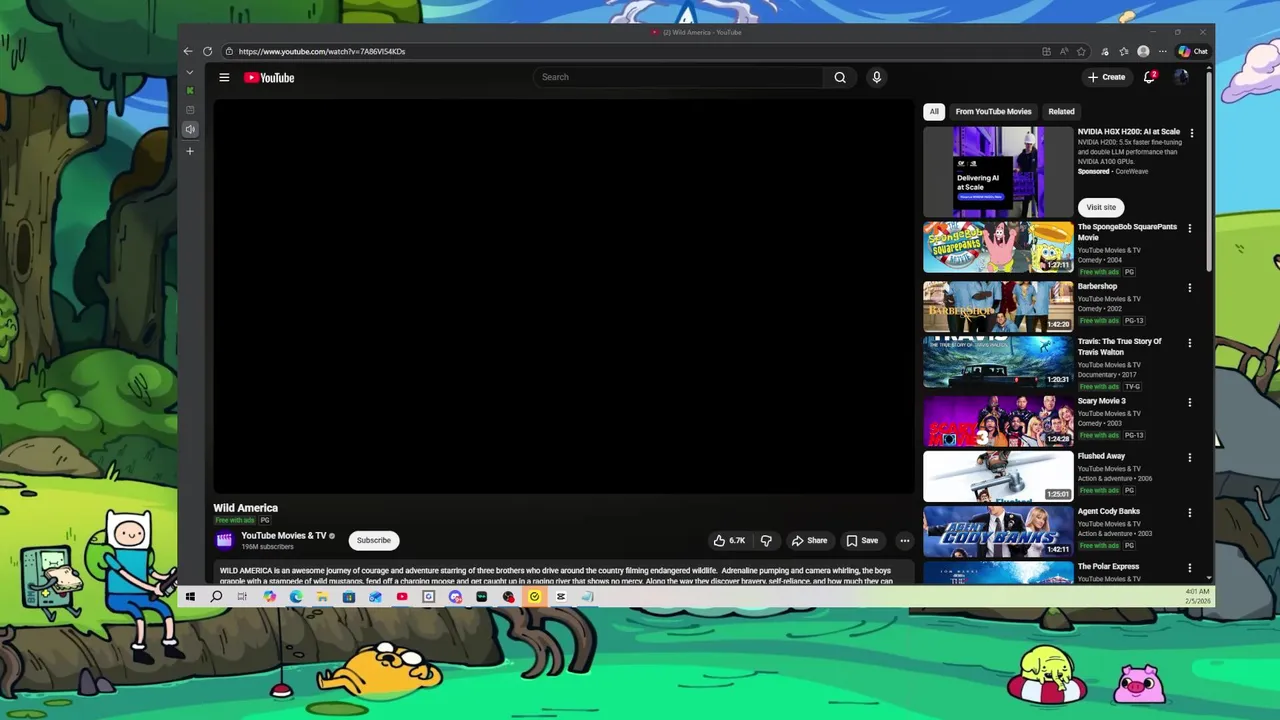The height and width of the screenshot is (720, 1280).
Task: Open the YouTube account avatar menu
Action: (x=1181, y=77)
